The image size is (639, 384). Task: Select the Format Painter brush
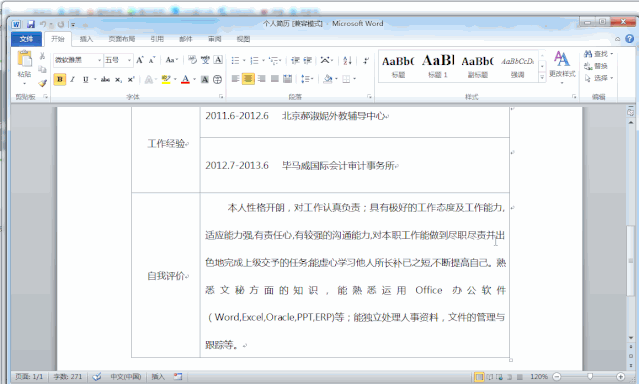pyautogui.click(x=42, y=83)
